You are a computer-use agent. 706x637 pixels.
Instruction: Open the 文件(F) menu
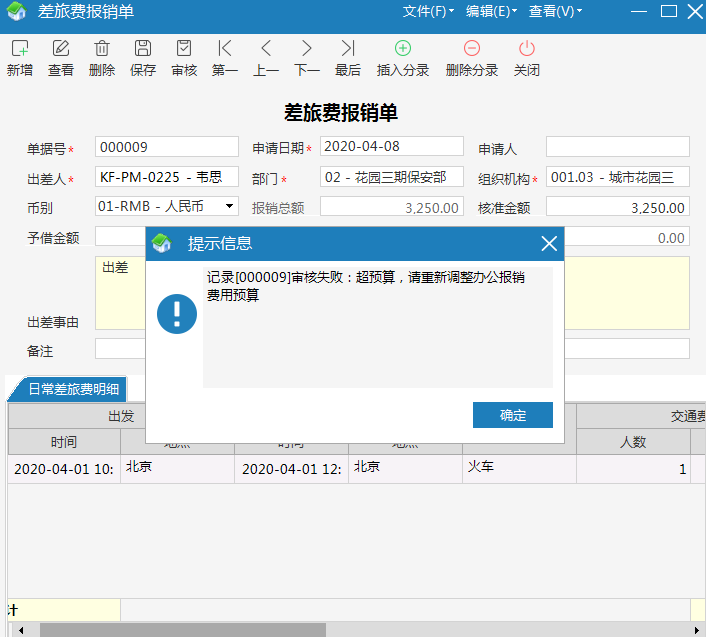(428, 11)
